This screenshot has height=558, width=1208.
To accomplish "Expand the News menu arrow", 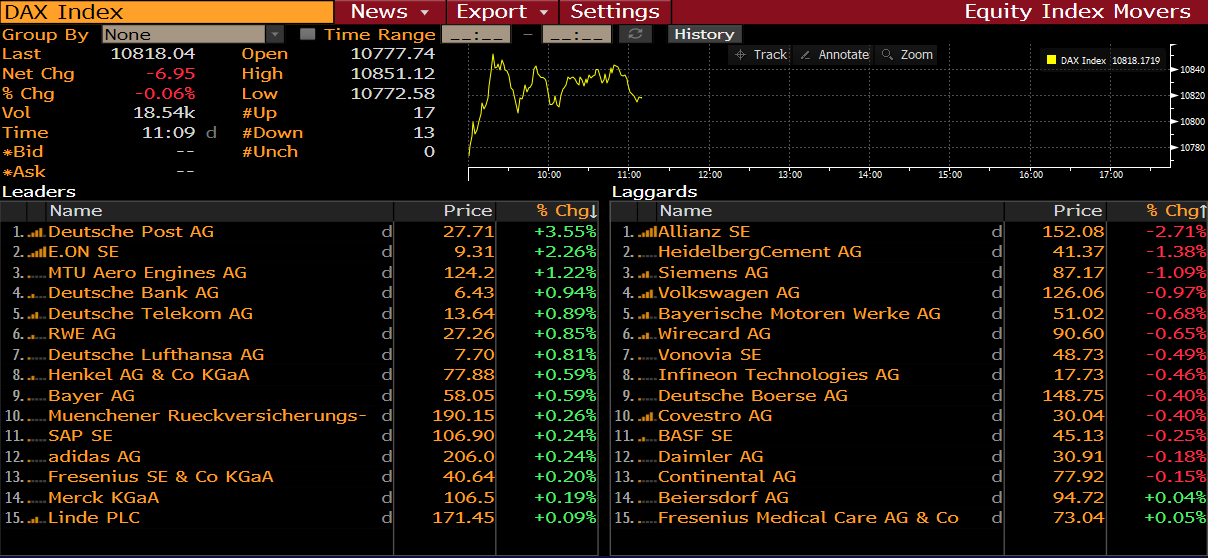I will click(x=425, y=12).
